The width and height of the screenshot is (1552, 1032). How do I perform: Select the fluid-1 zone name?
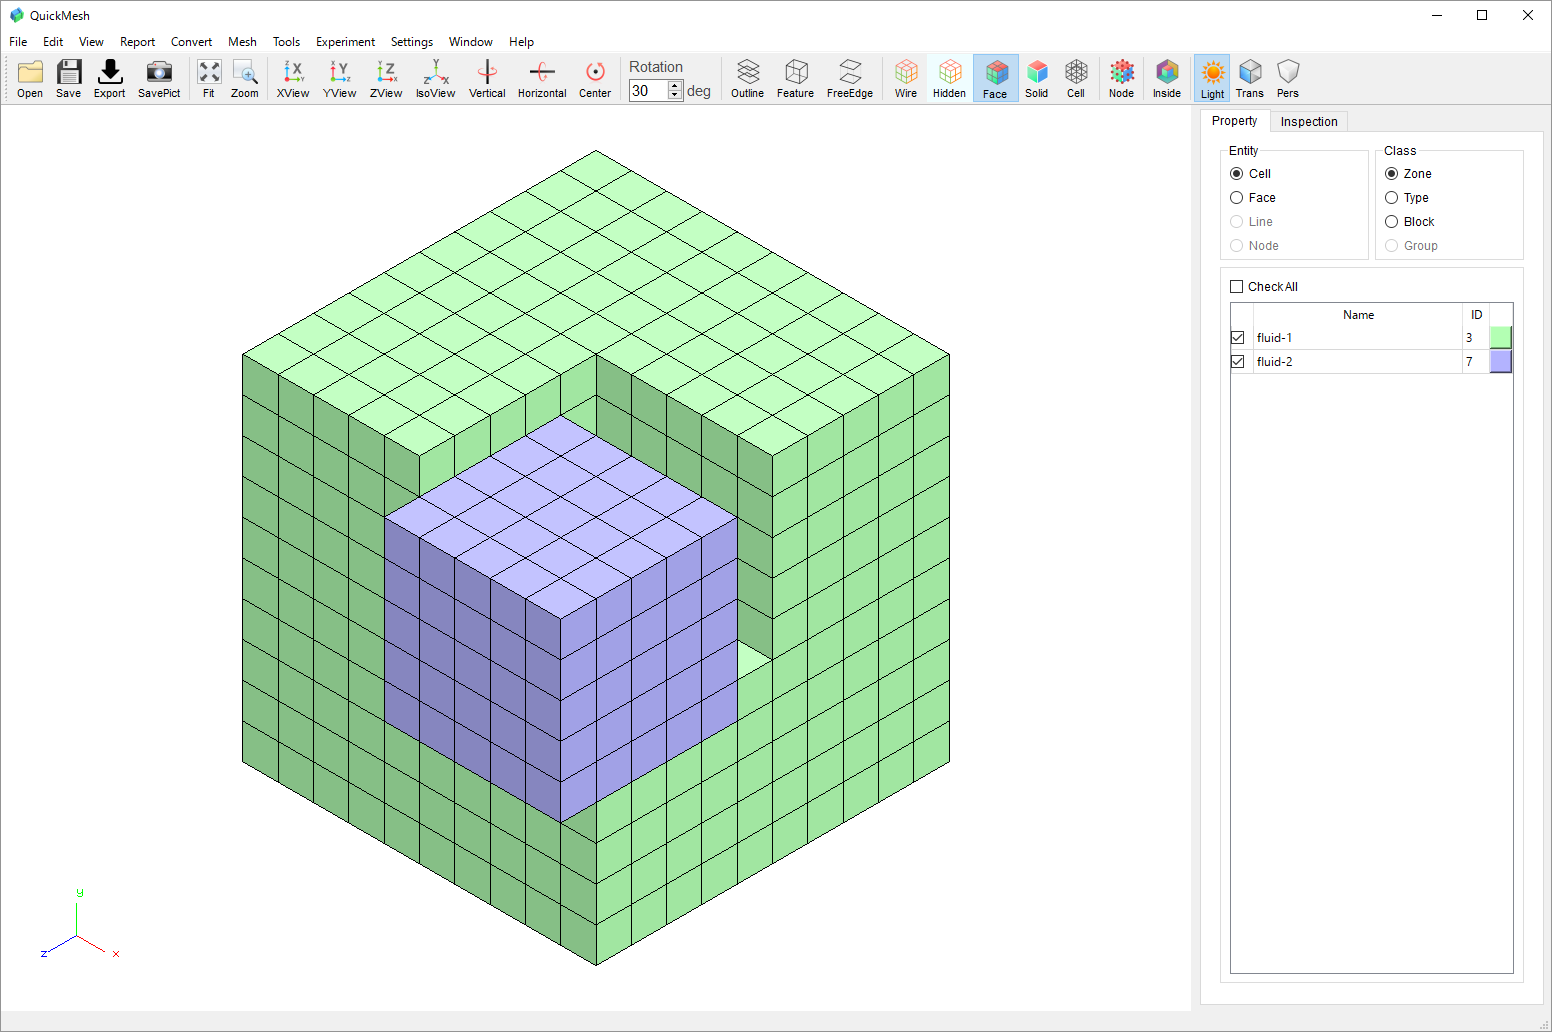(x=1274, y=338)
